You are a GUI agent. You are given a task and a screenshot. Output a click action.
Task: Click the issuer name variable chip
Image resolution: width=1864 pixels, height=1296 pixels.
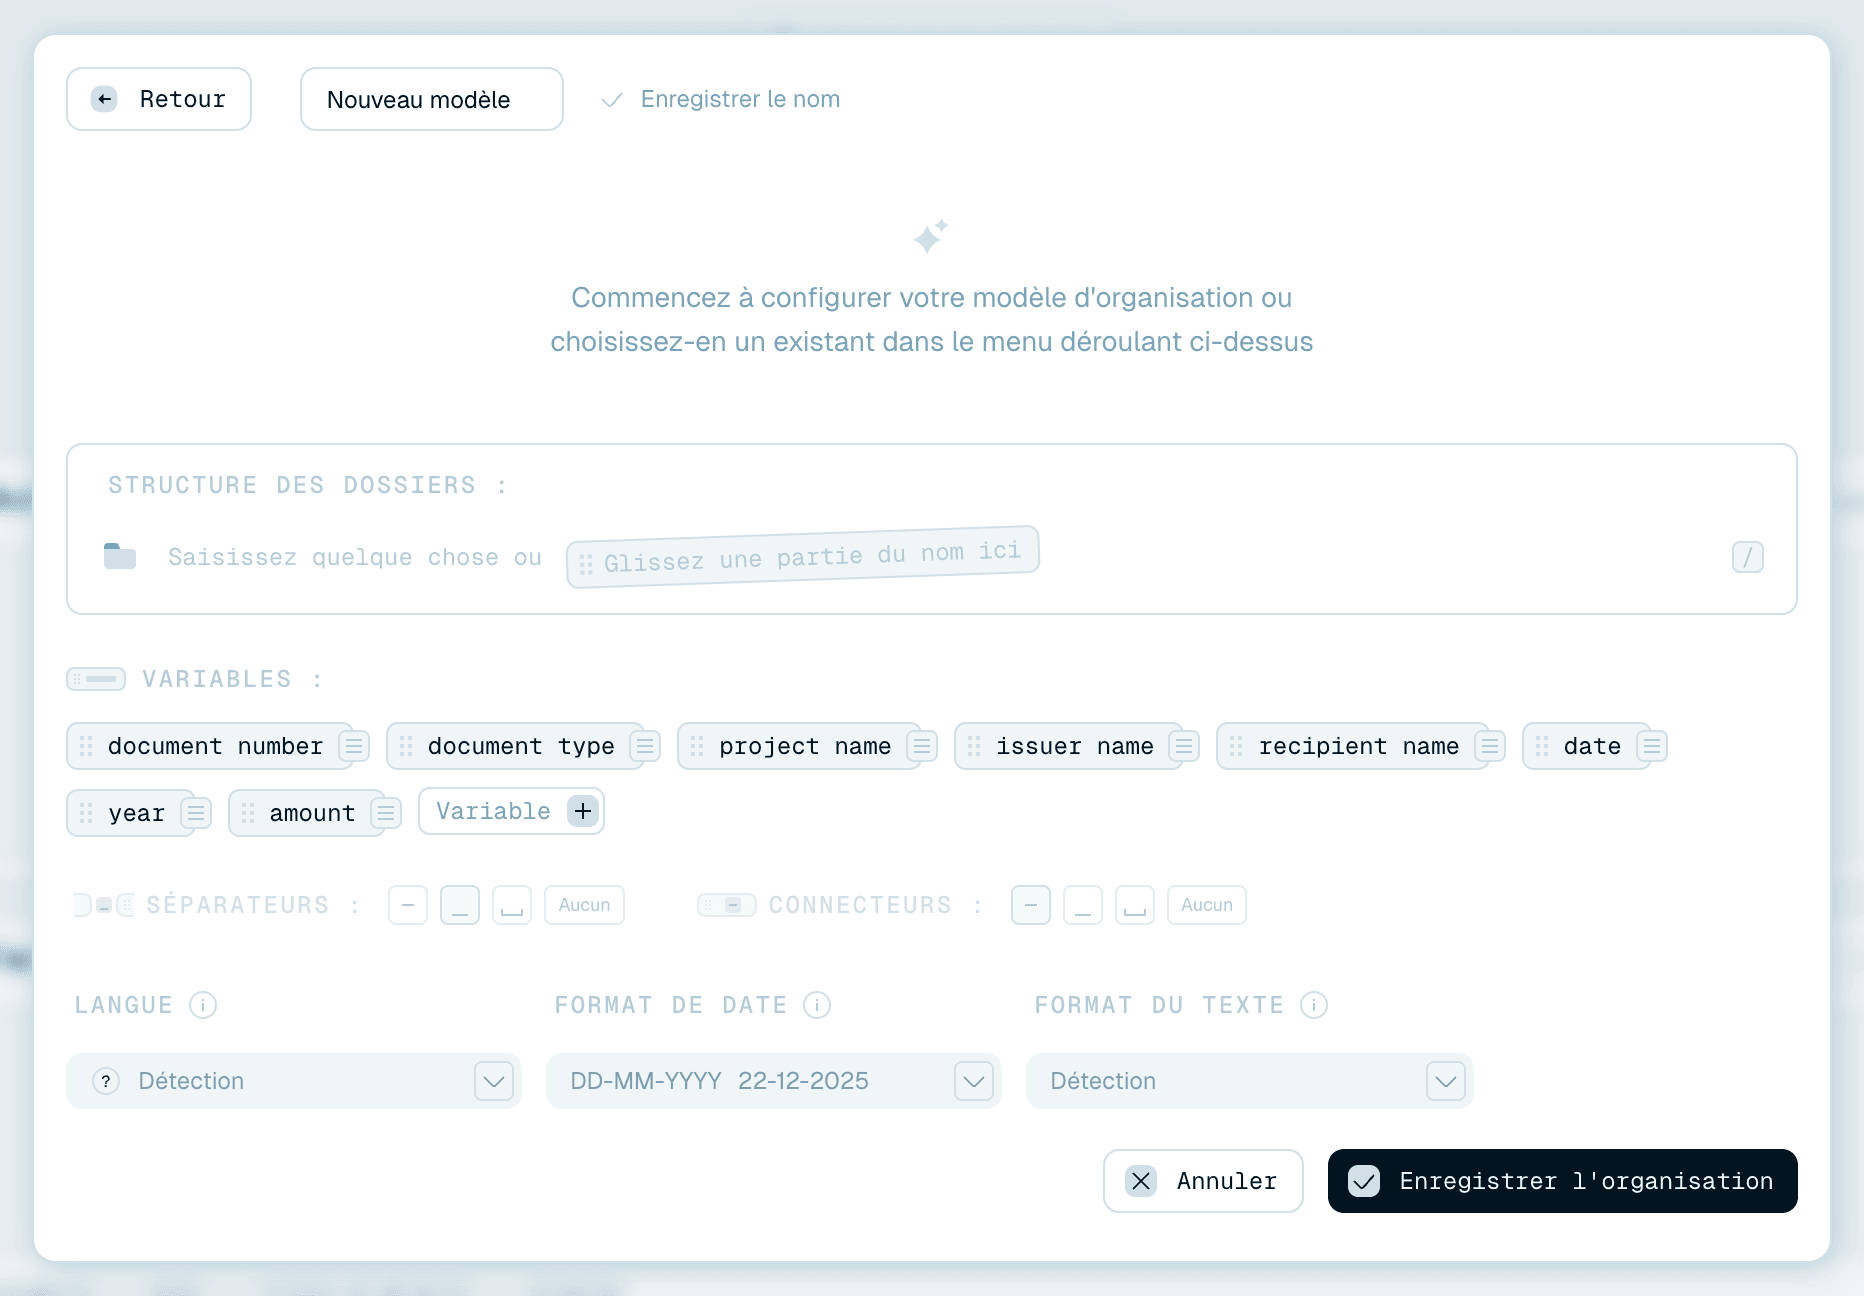(x=1069, y=746)
